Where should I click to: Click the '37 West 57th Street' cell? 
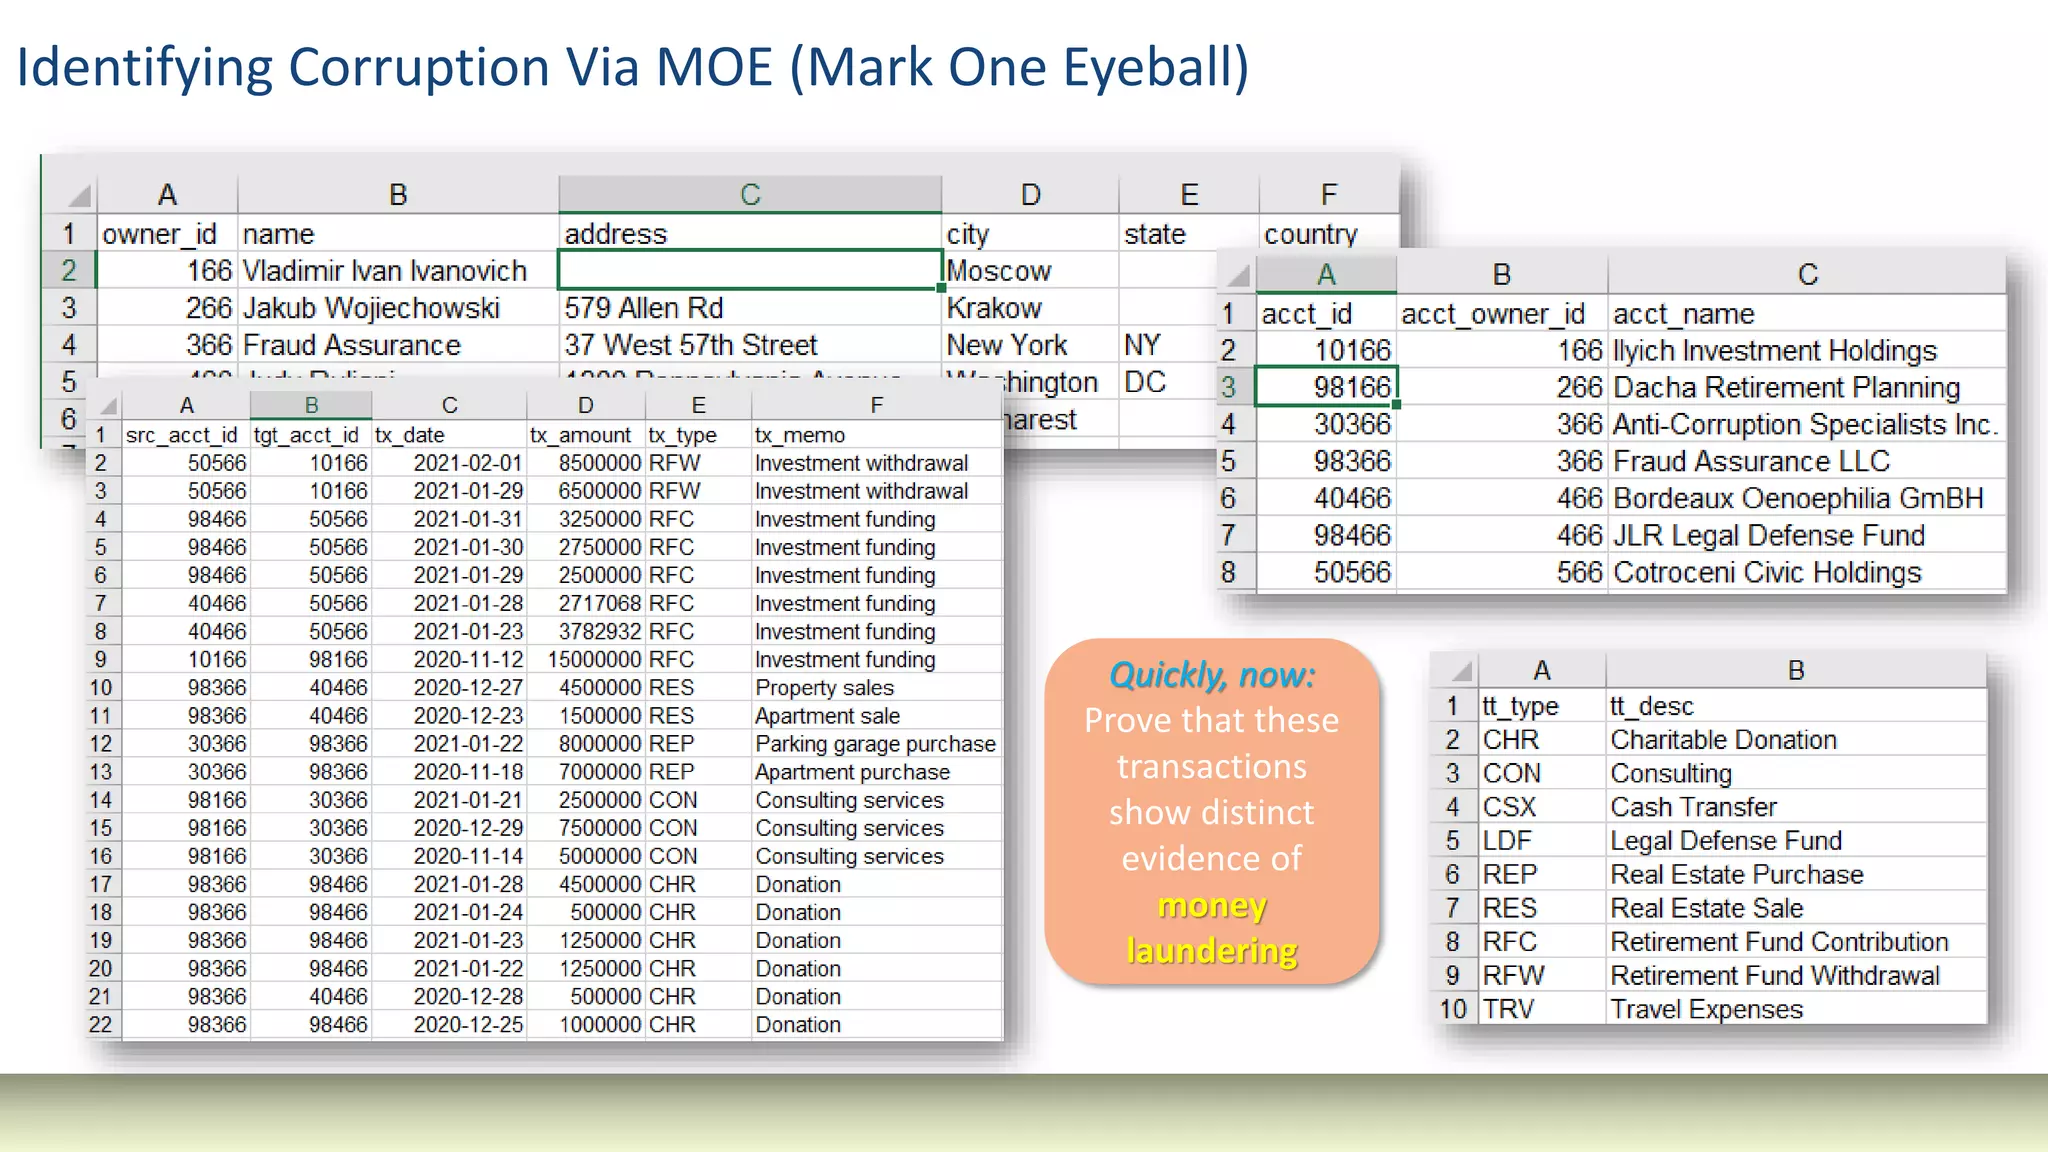(750, 344)
